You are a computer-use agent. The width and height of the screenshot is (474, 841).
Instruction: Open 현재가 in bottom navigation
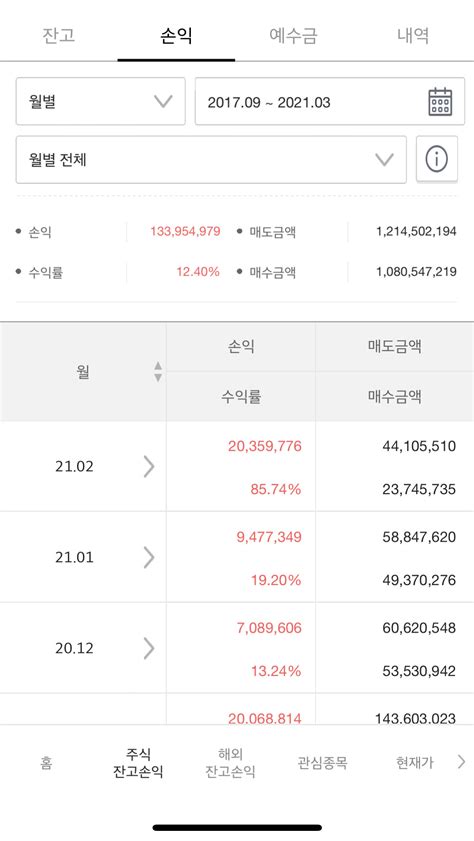click(x=414, y=762)
